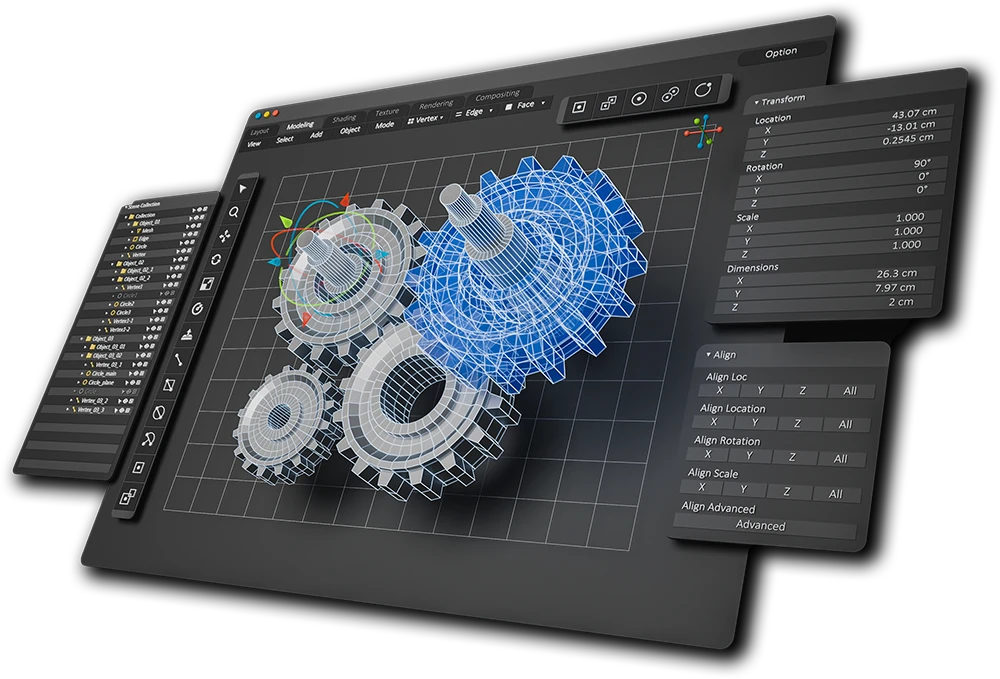Open the Object menu
Screen dimensions: 1000x679
pyautogui.click(x=350, y=130)
